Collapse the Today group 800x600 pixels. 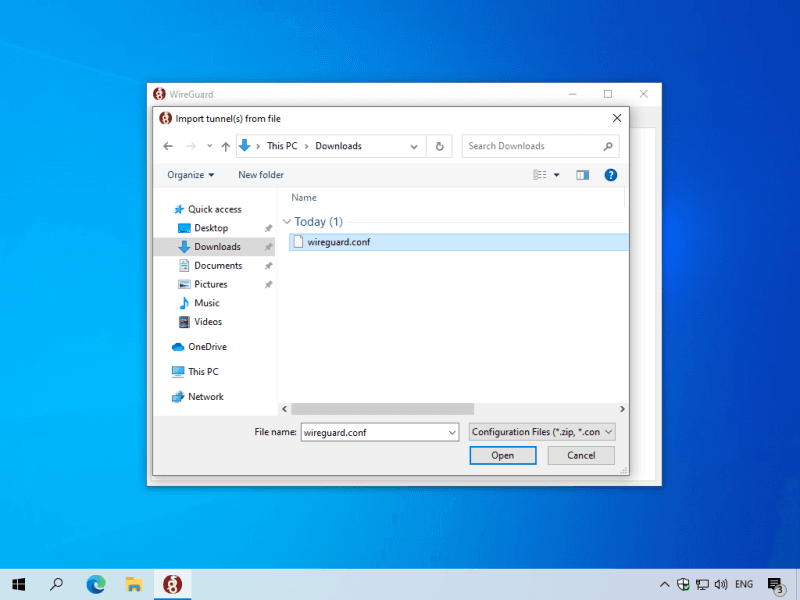tap(287, 222)
